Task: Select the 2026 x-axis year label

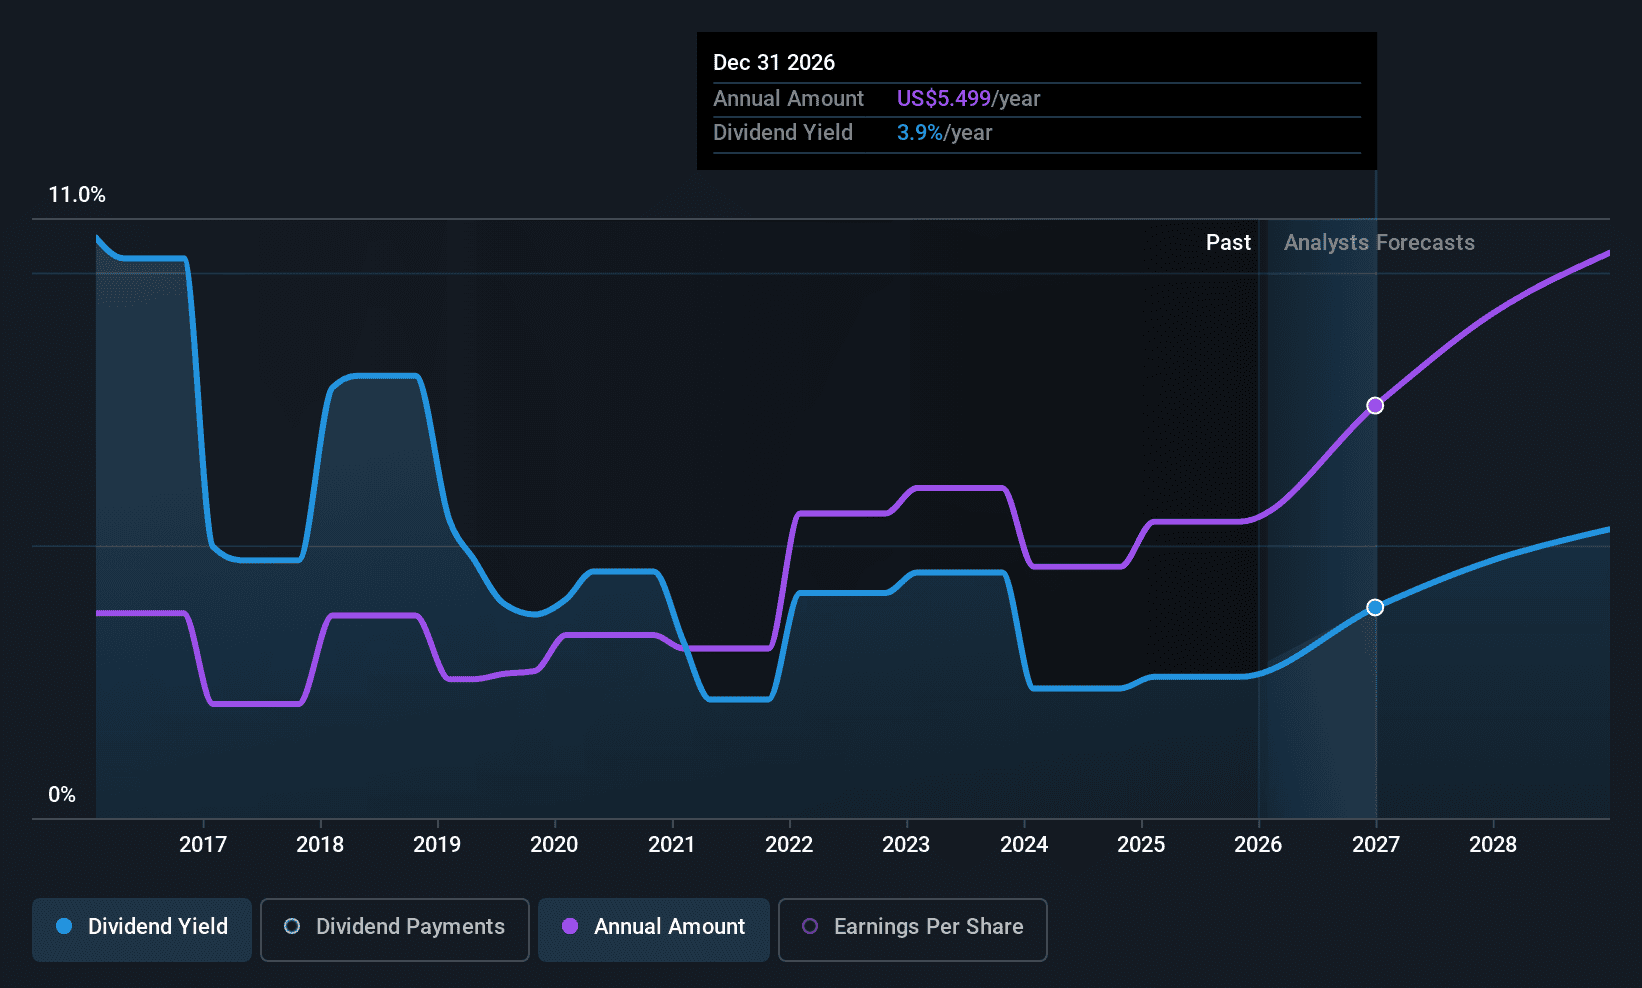Action: coord(1258,845)
